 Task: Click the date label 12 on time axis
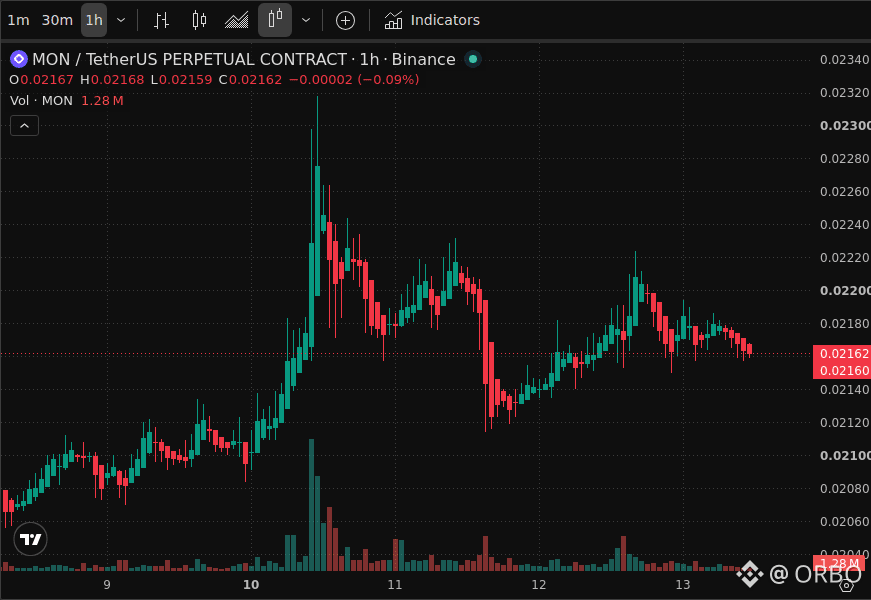coord(538,584)
